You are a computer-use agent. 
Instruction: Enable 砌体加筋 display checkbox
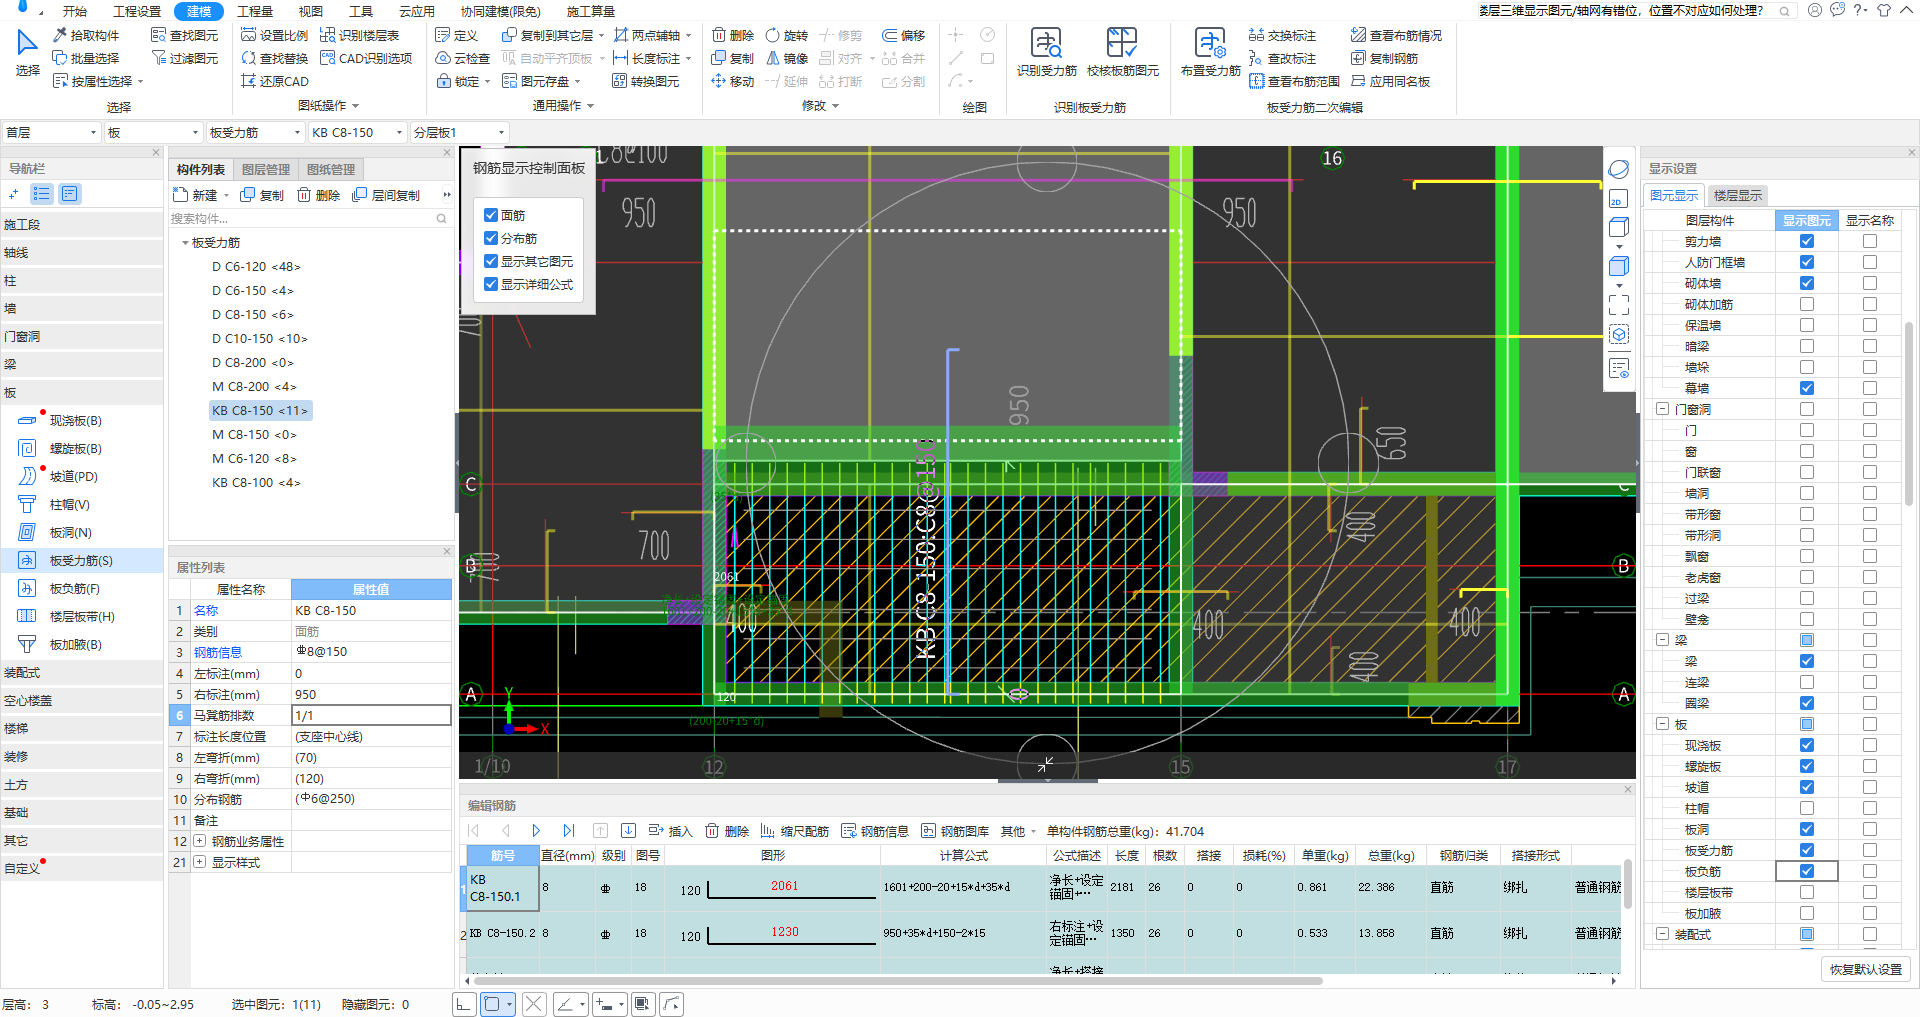tap(1806, 304)
